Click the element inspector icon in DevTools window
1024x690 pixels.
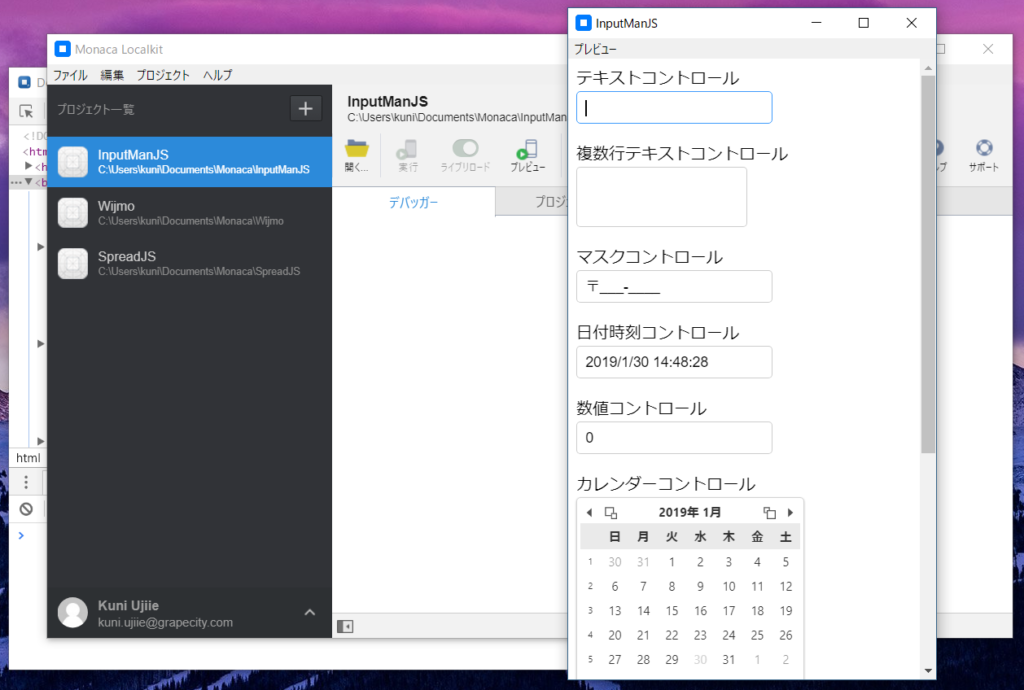pos(26,111)
